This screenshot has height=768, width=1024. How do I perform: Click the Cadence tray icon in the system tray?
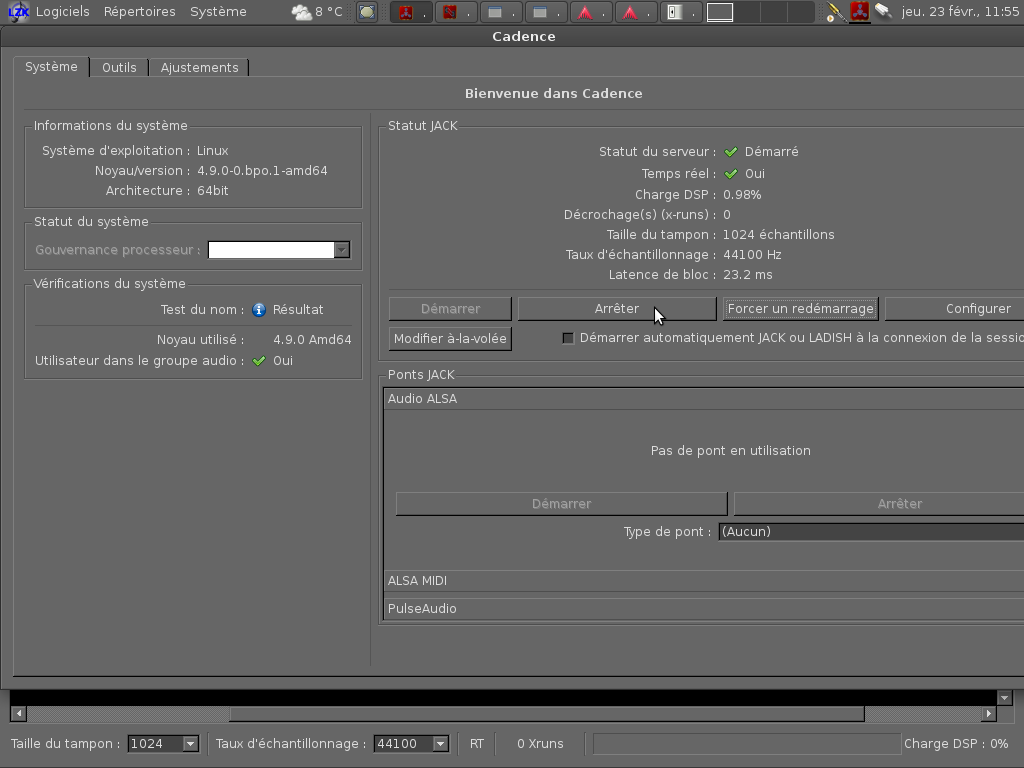(859, 12)
